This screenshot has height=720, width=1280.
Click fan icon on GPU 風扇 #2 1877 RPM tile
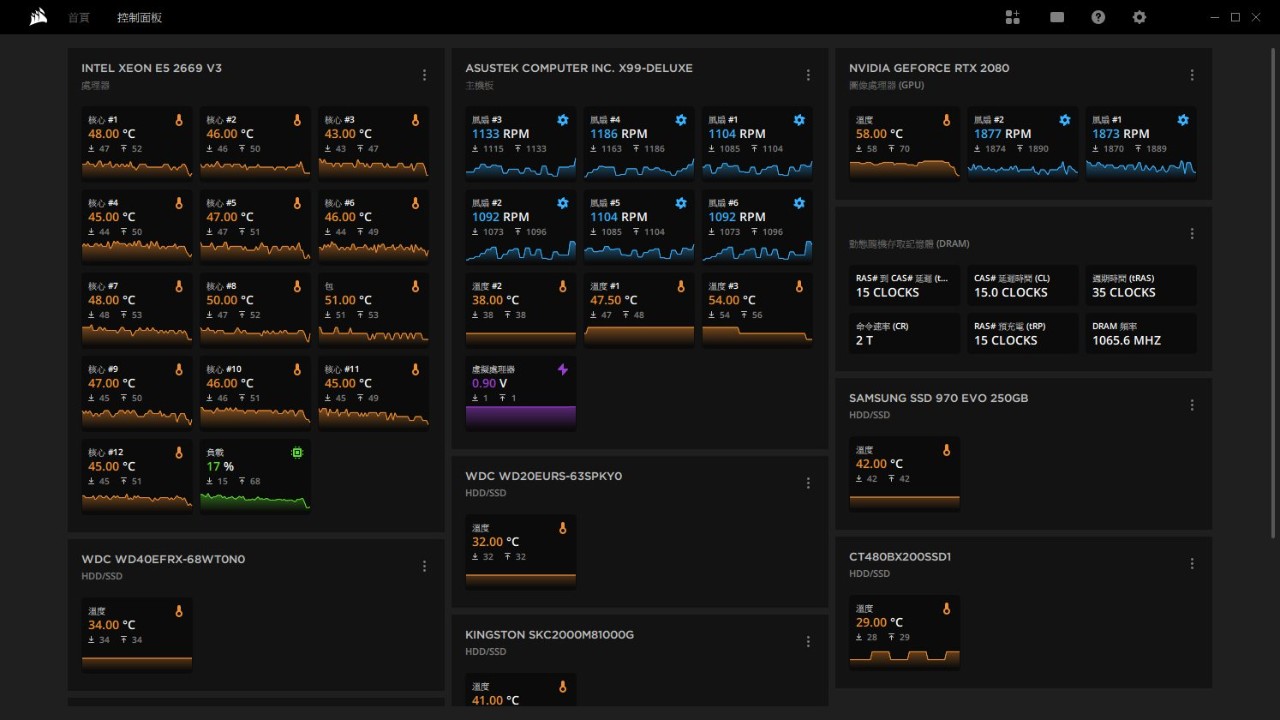coord(1065,120)
